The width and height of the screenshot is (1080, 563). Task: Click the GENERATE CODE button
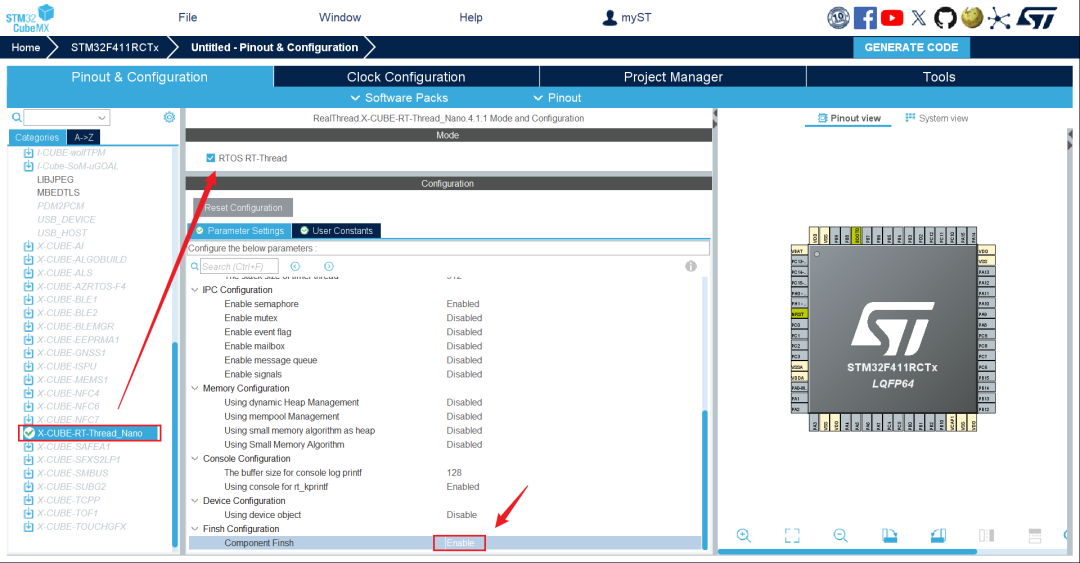911,47
